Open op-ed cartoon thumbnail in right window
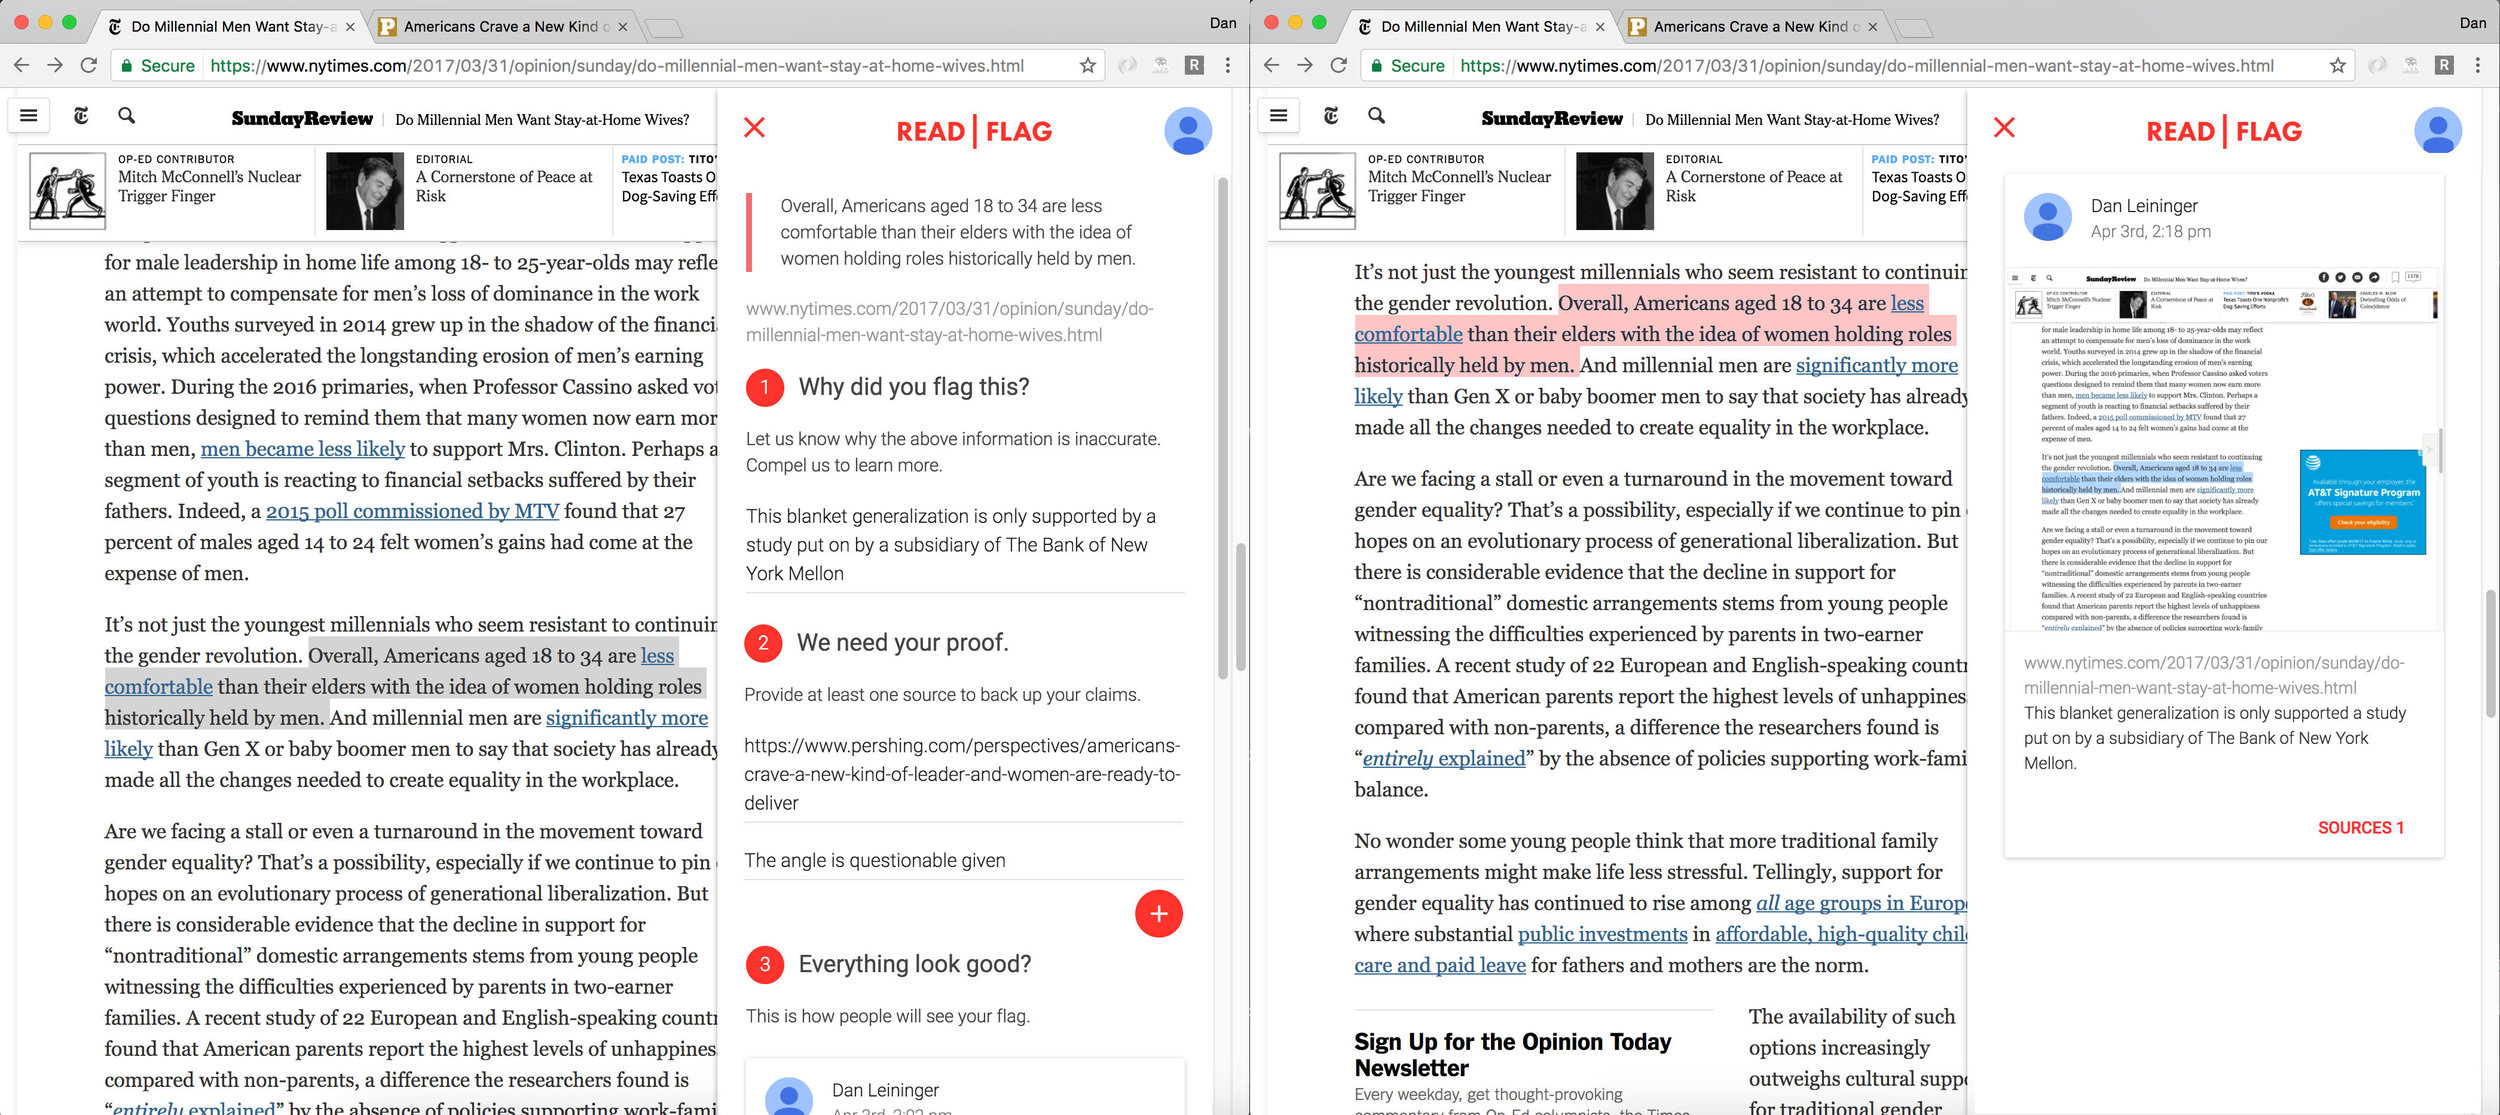 tap(1317, 191)
